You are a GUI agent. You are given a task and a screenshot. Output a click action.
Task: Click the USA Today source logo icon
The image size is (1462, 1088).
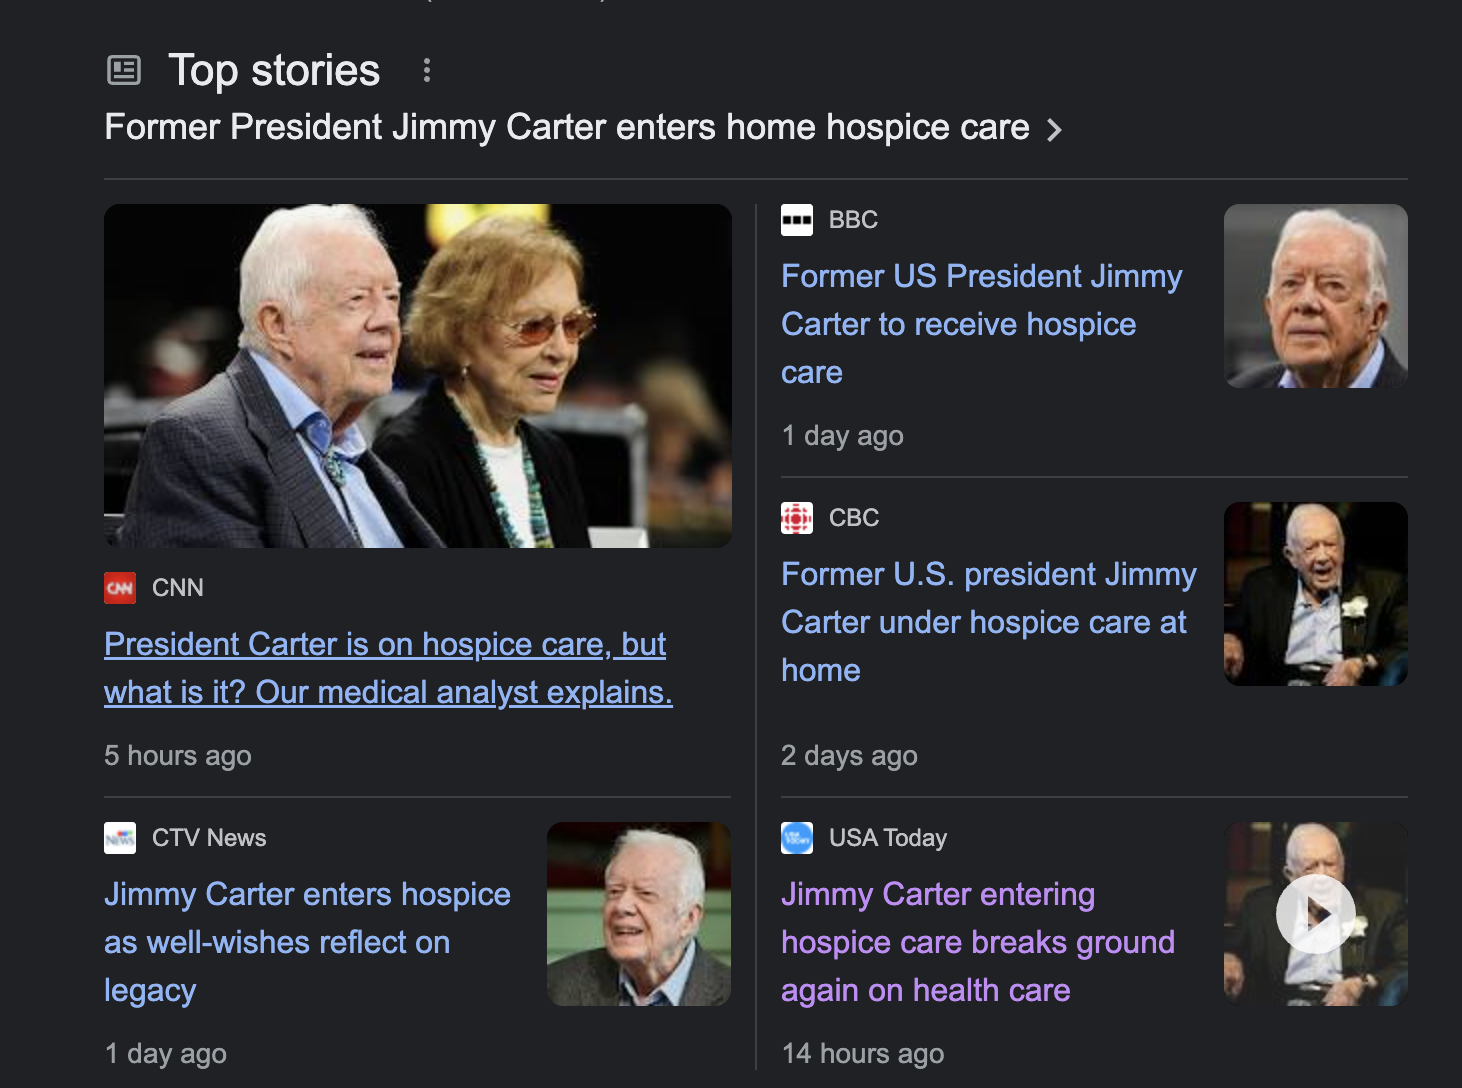797,838
